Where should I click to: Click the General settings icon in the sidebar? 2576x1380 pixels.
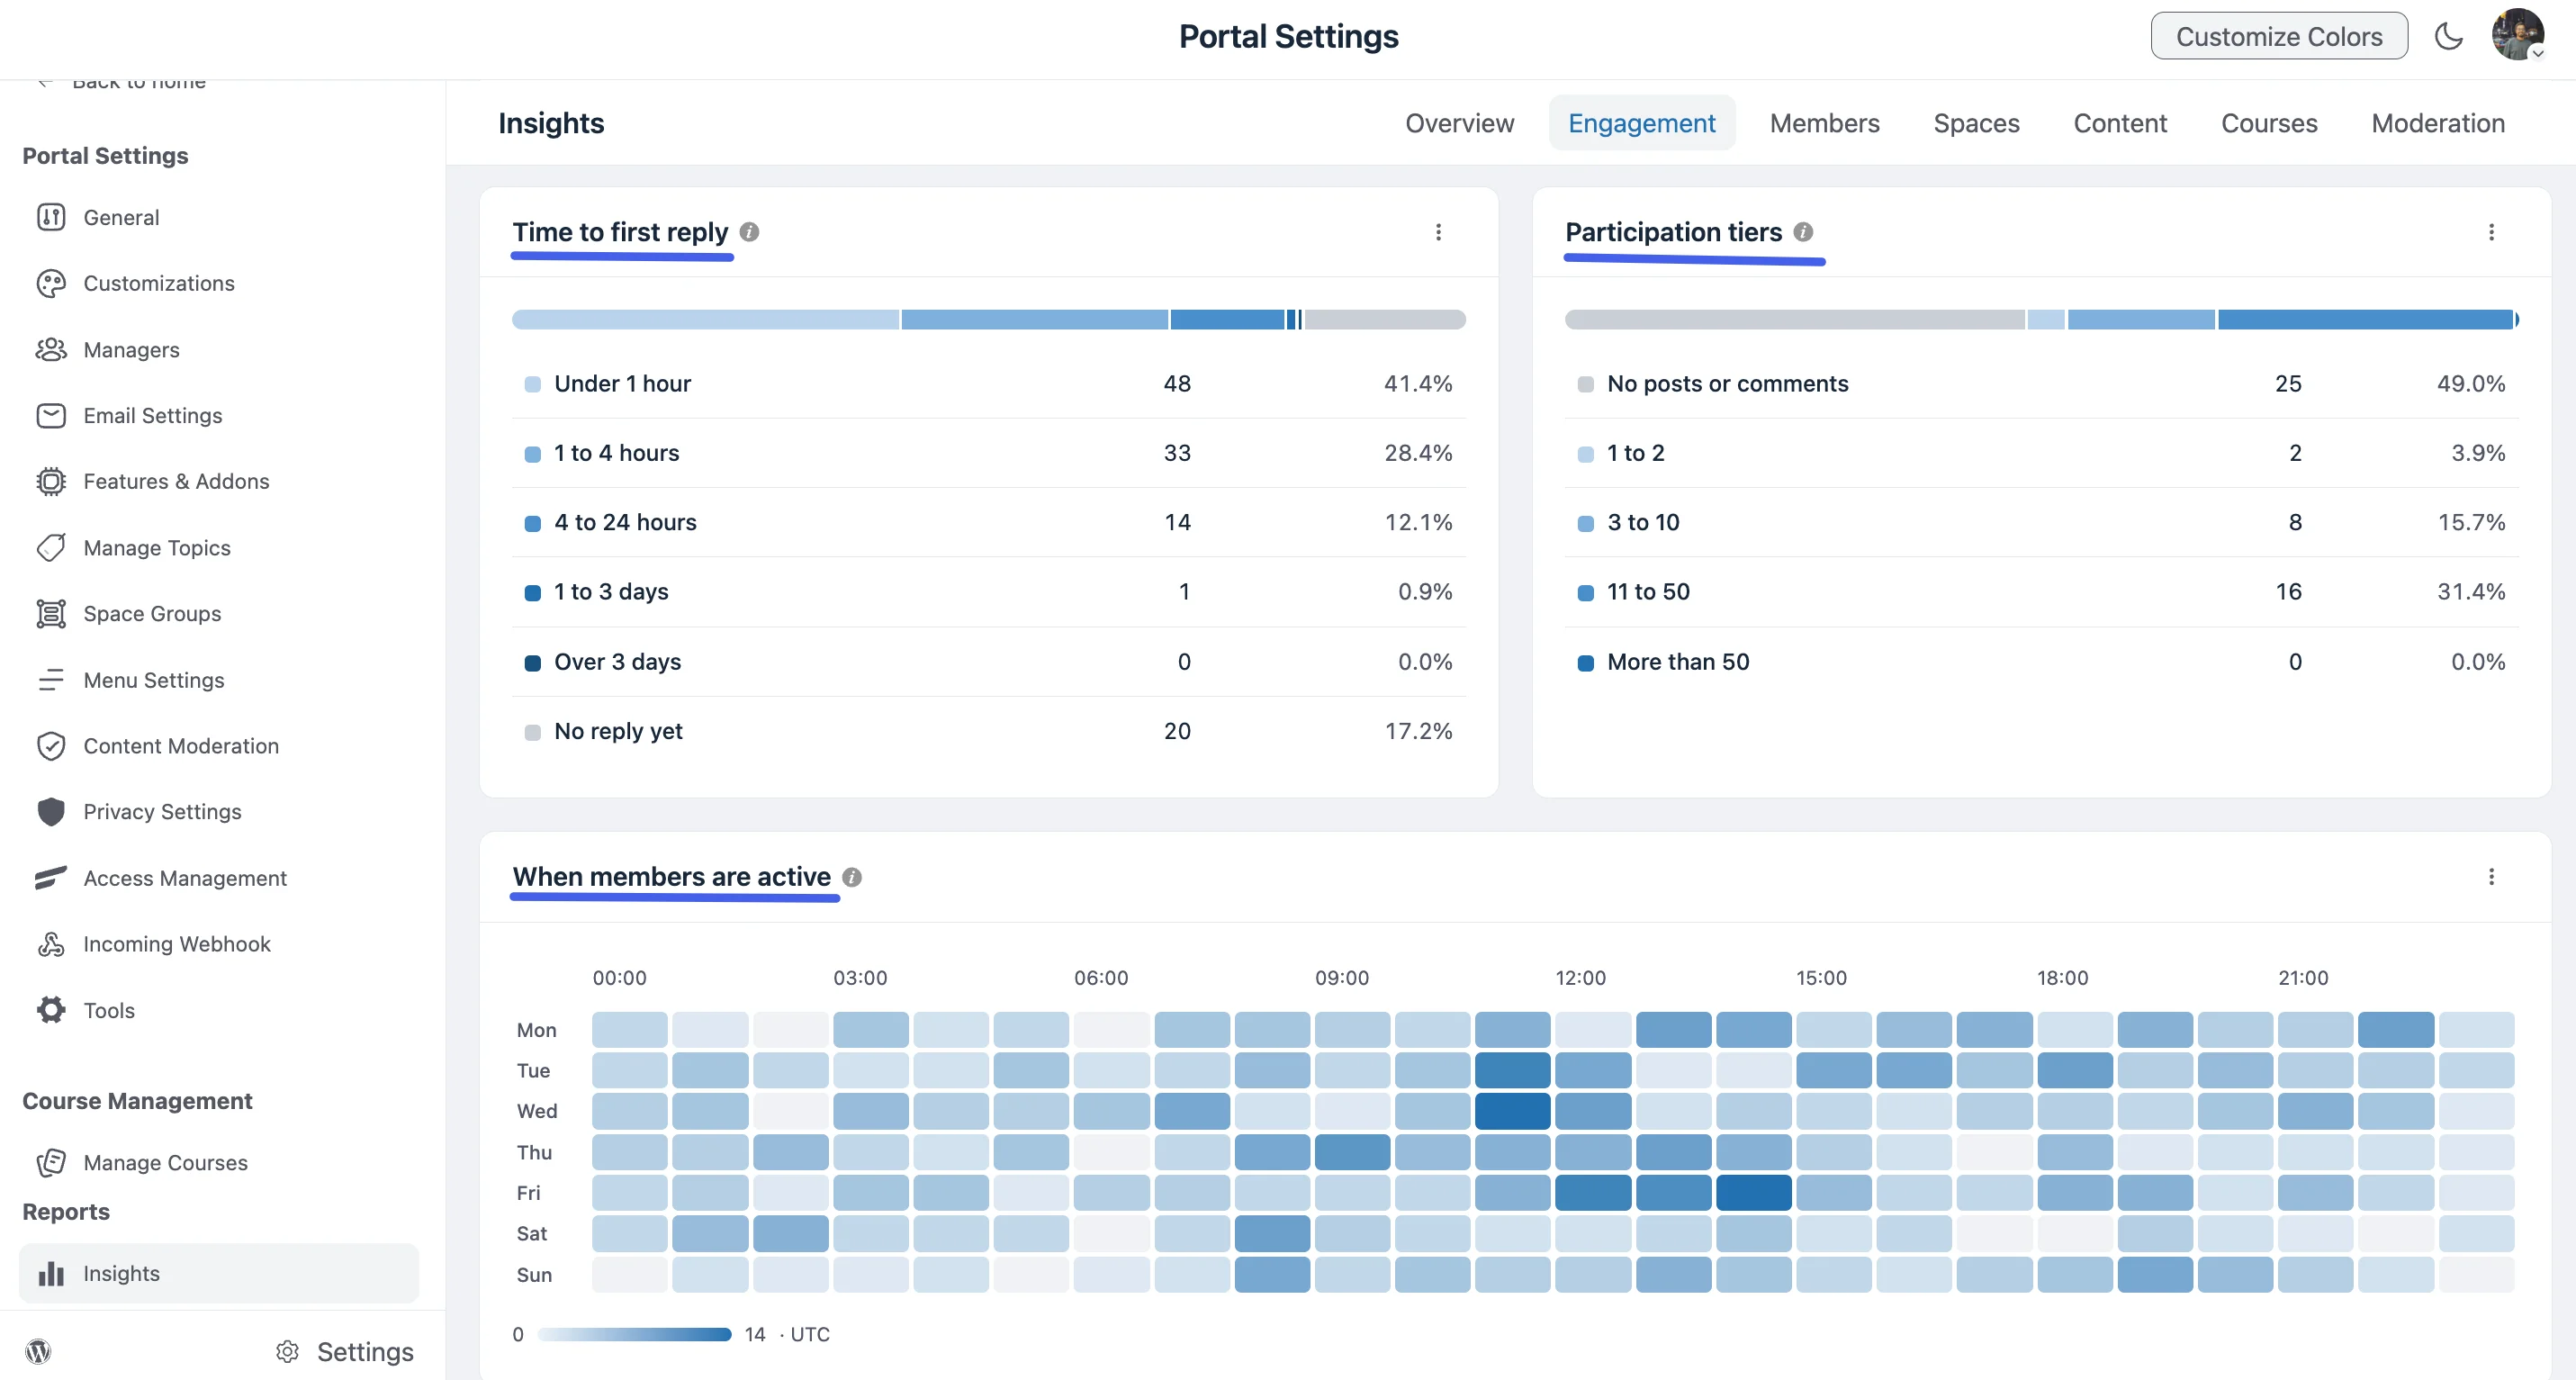point(51,217)
